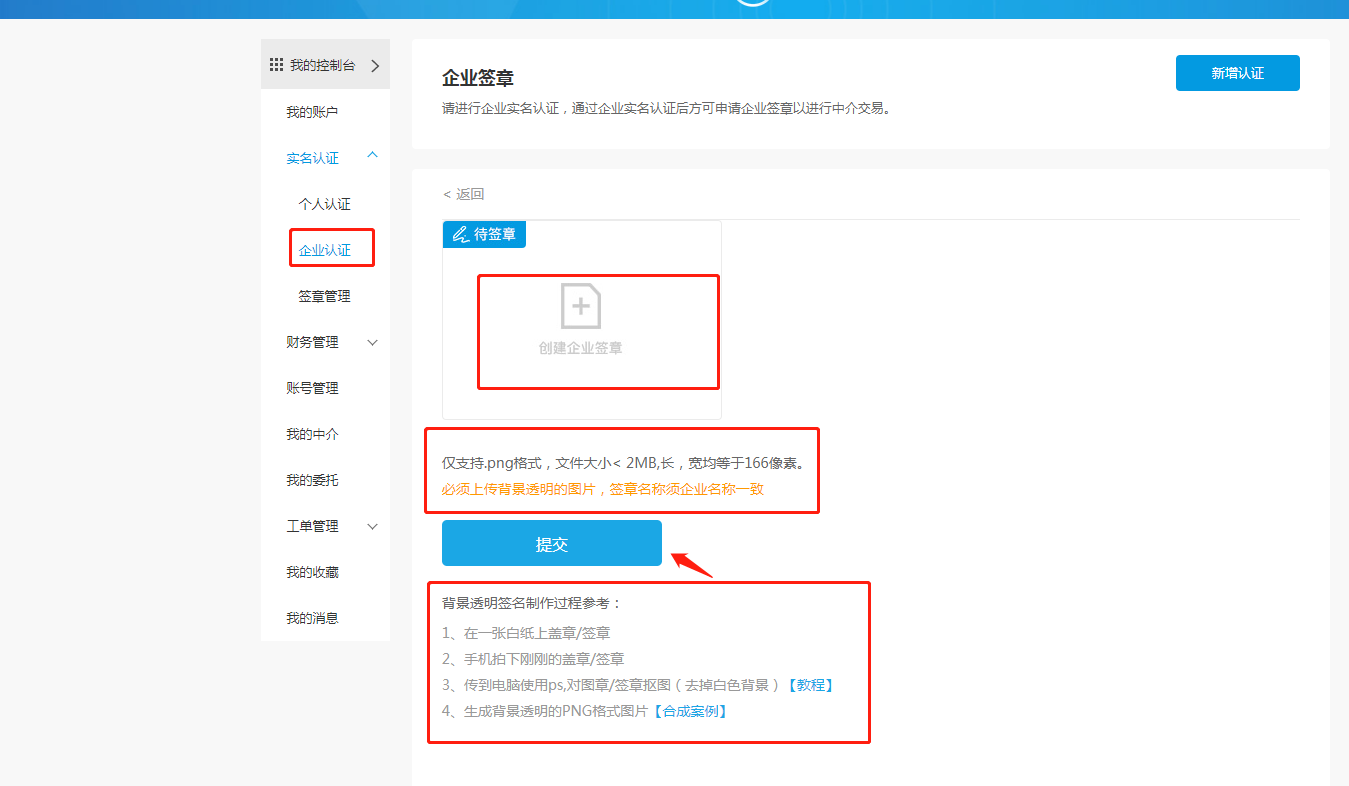Select 企业认证 menu item
This screenshot has width=1349, height=786.
pyautogui.click(x=325, y=250)
